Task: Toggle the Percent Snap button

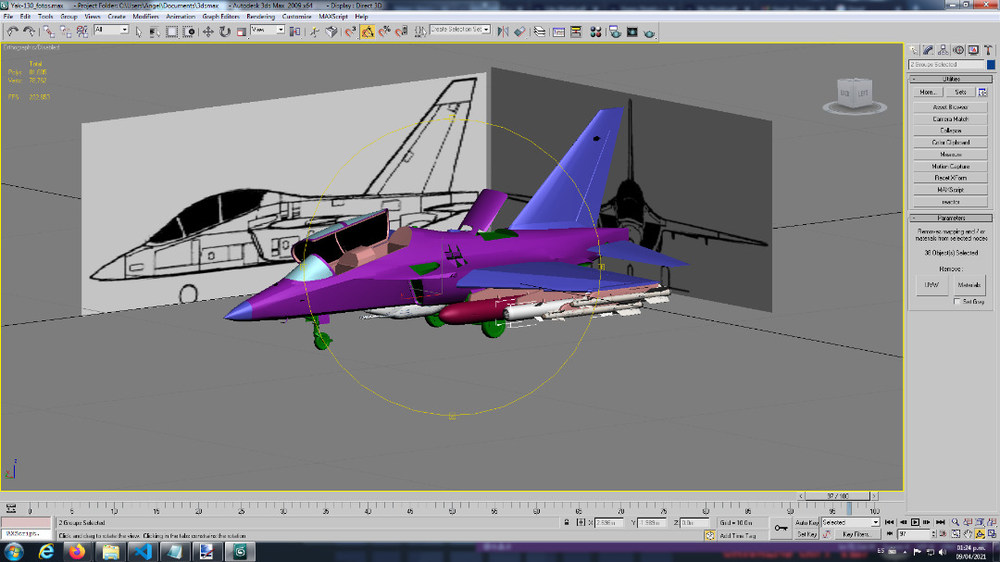Action: point(385,31)
